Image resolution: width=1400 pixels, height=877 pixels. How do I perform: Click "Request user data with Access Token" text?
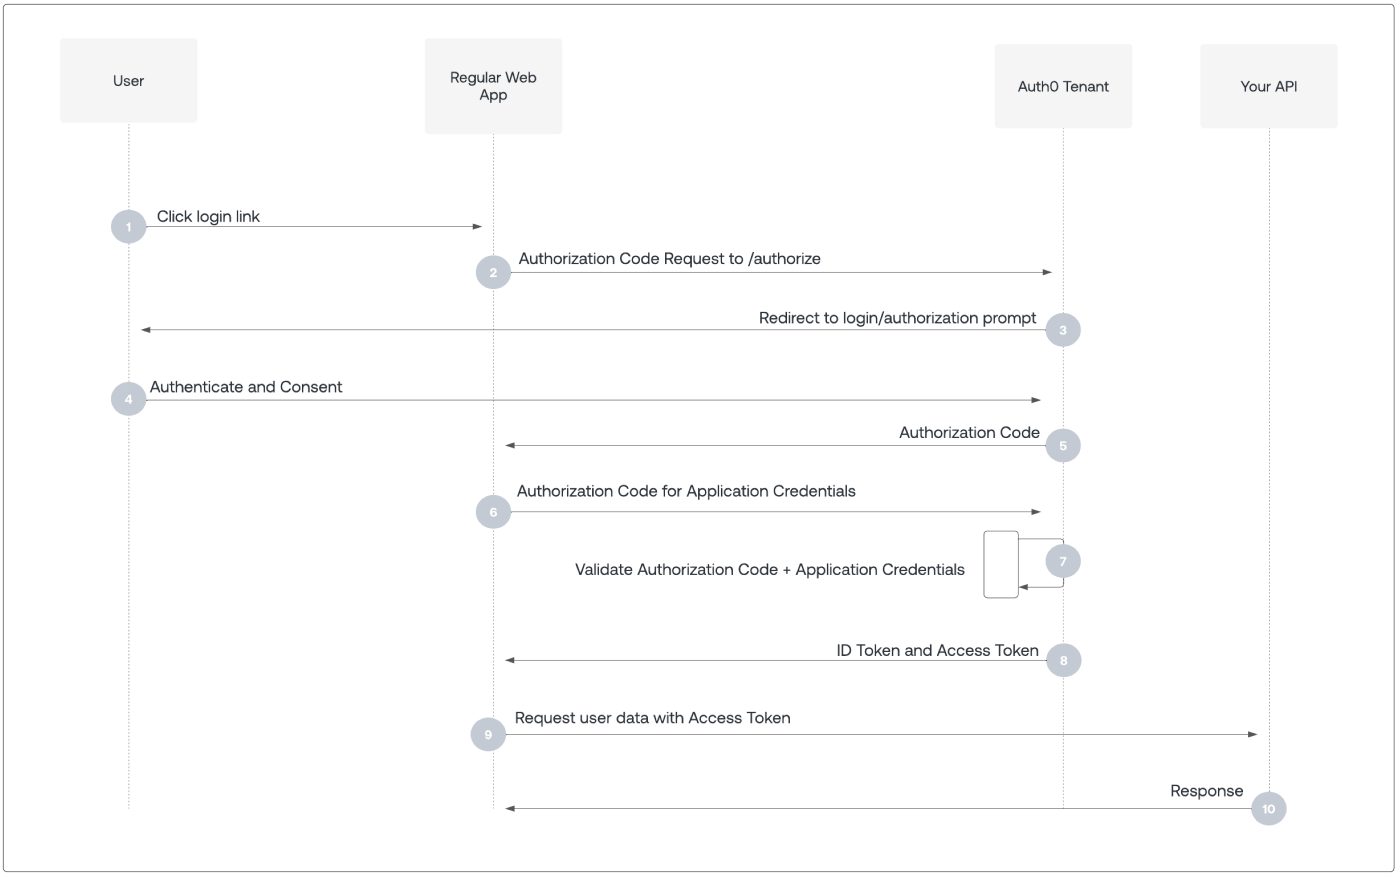click(652, 718)
